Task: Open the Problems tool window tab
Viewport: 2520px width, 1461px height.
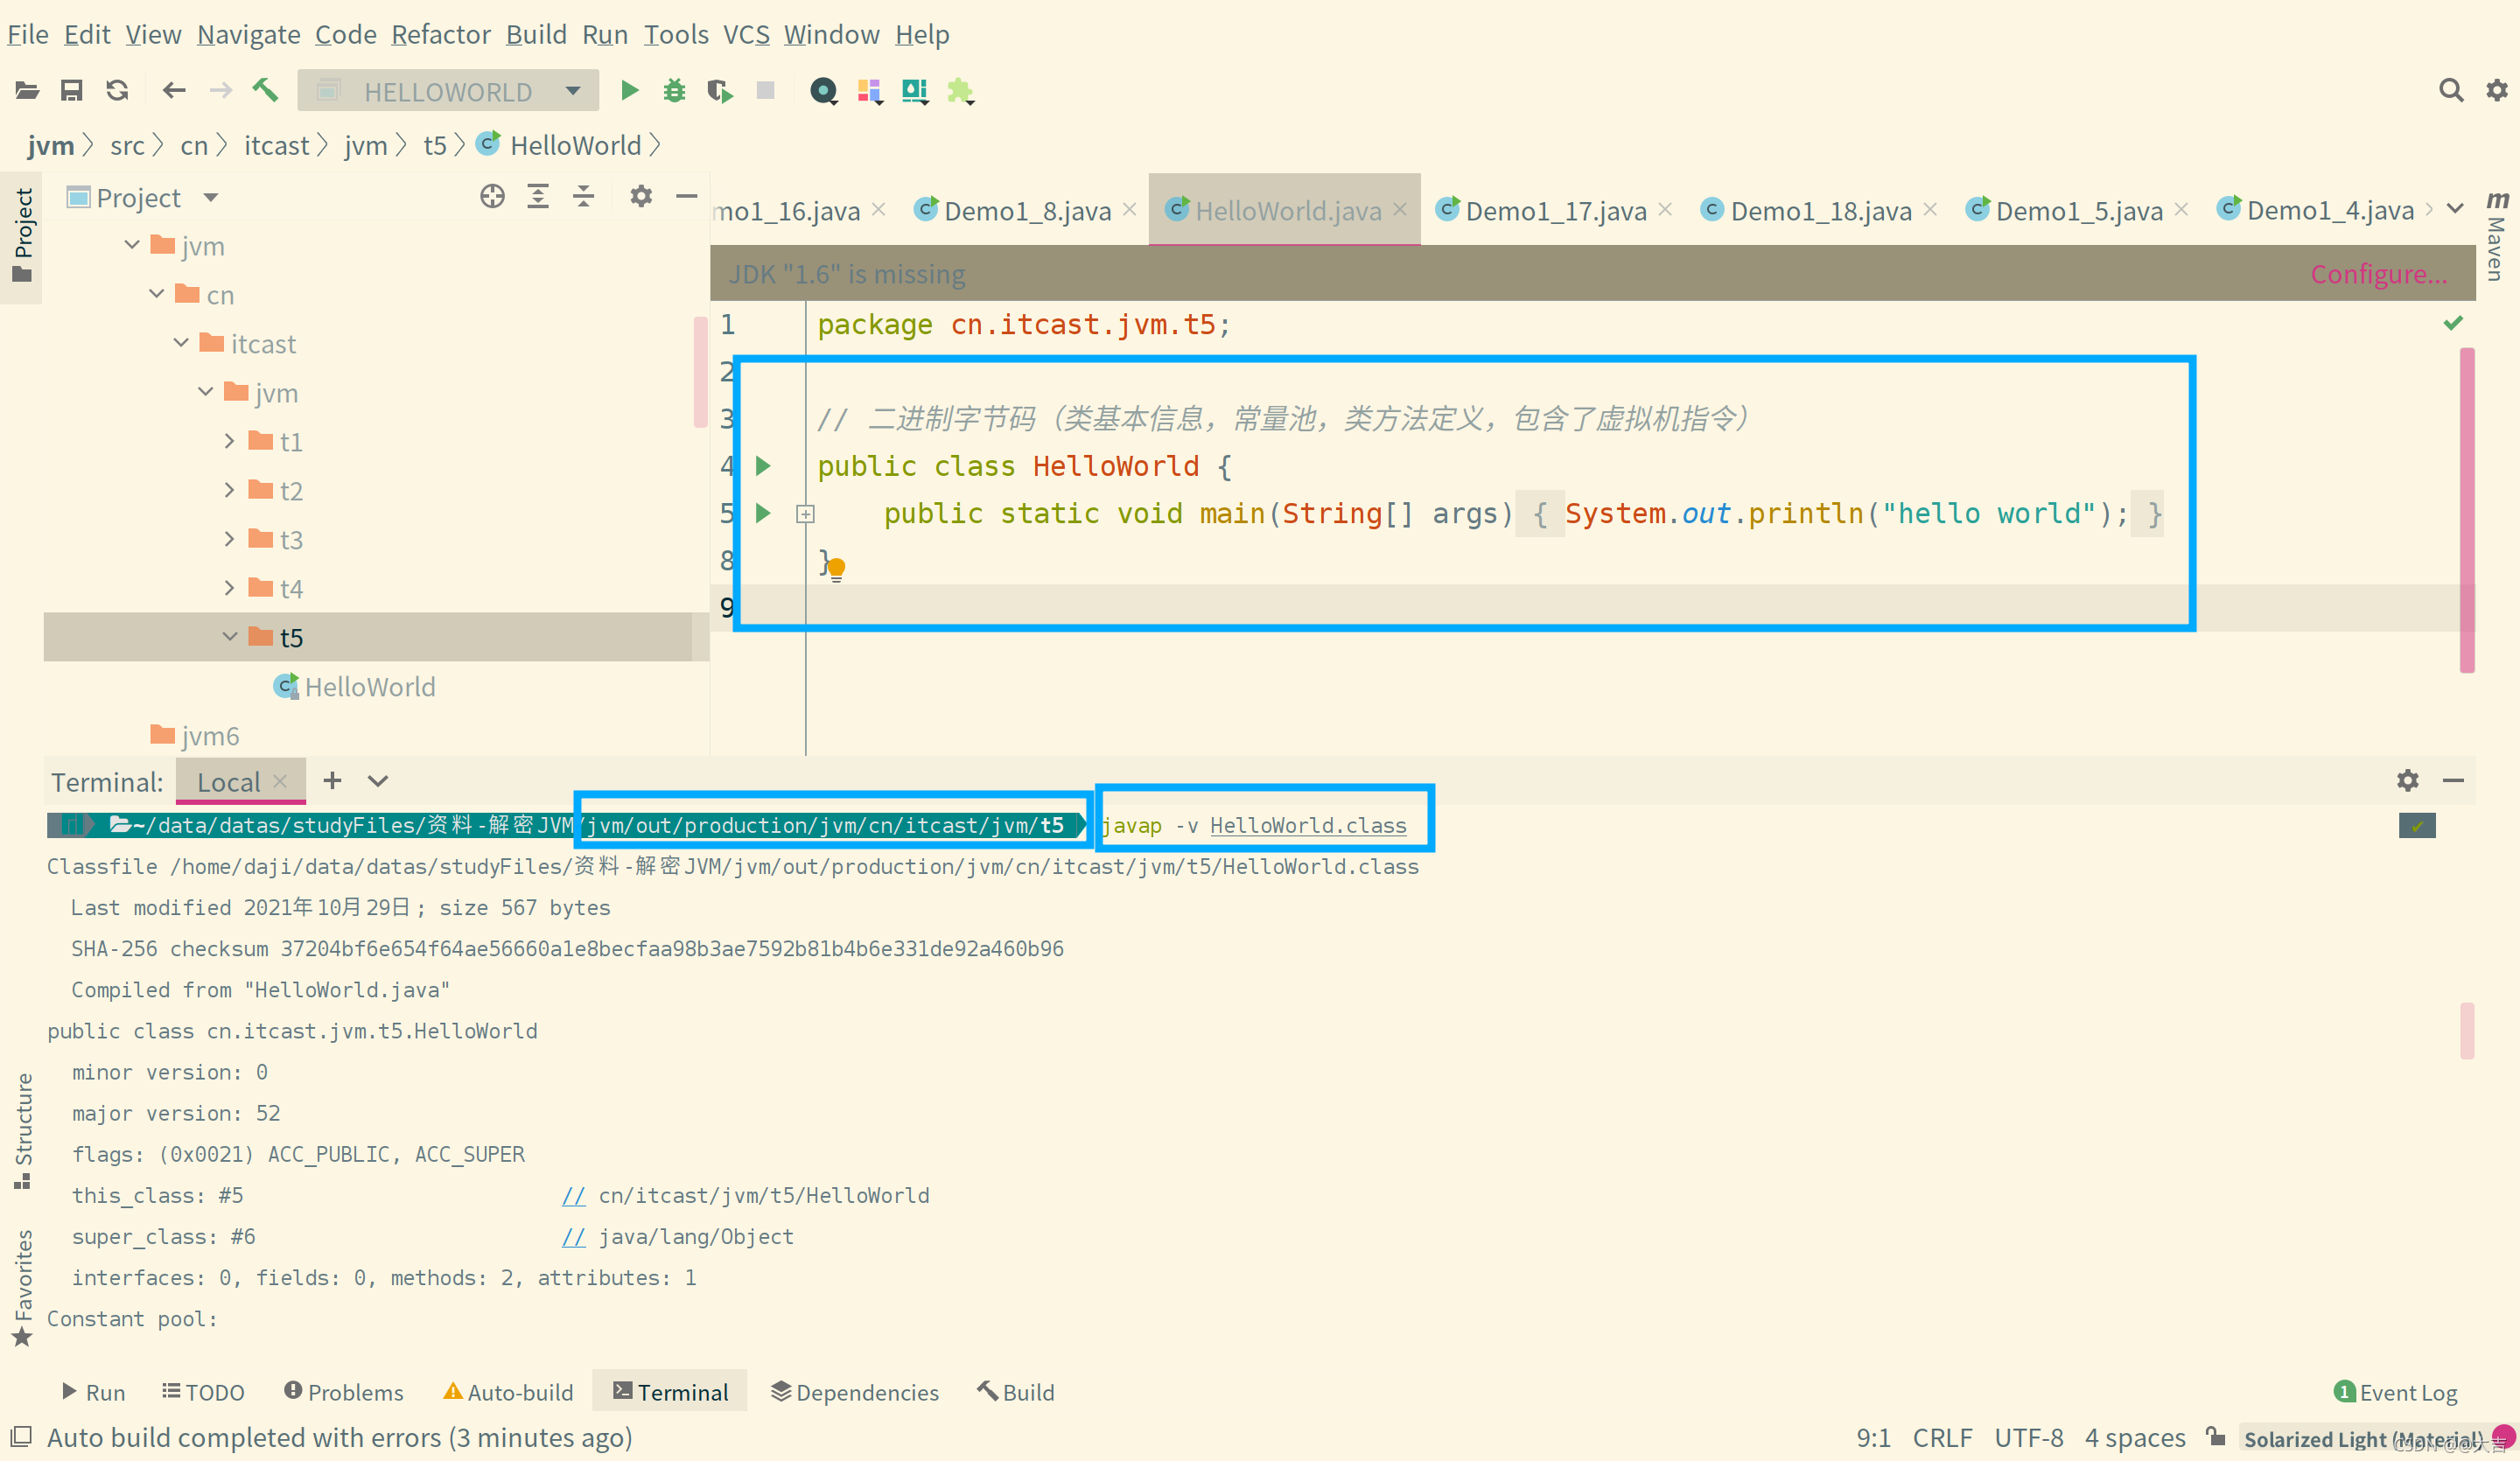Action: (x=343, y=1391)
